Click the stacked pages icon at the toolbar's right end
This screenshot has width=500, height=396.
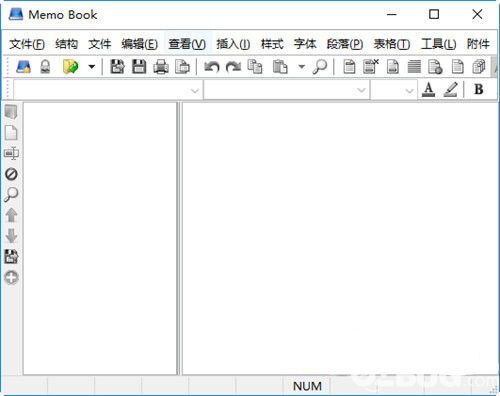pyautogui.click(x=479, y=67)
